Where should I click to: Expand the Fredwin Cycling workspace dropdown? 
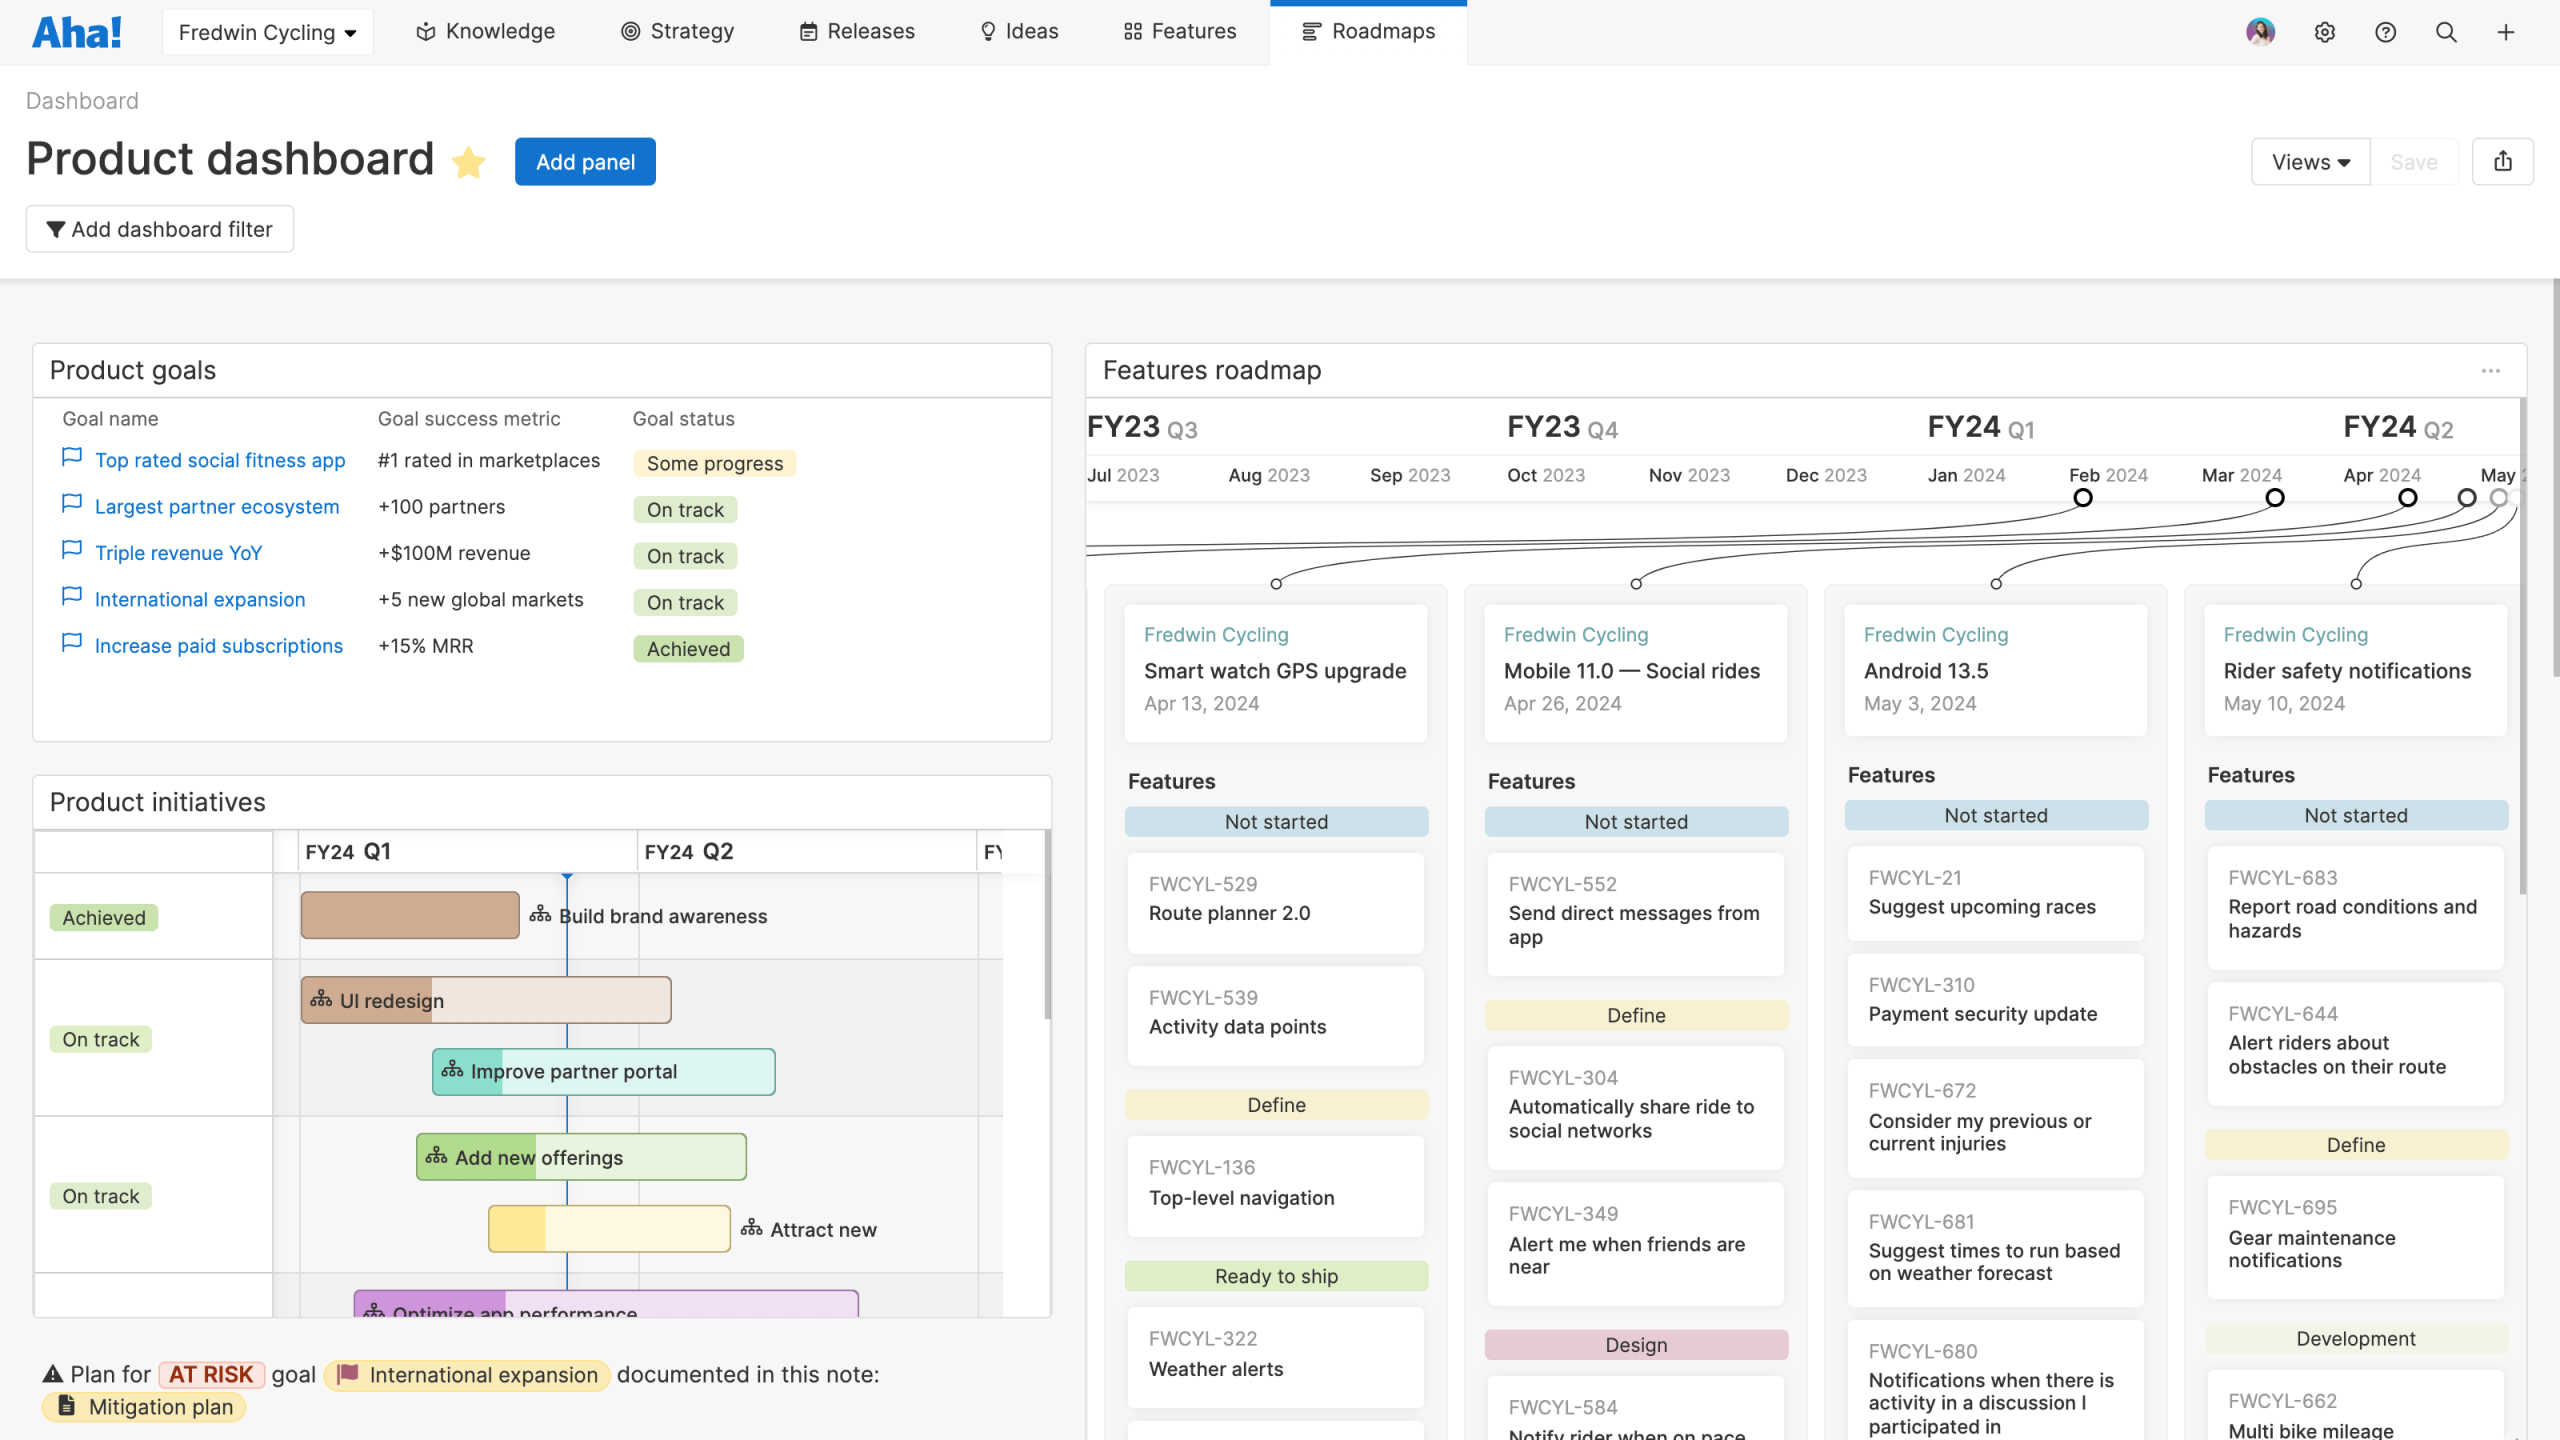point(267,32)
